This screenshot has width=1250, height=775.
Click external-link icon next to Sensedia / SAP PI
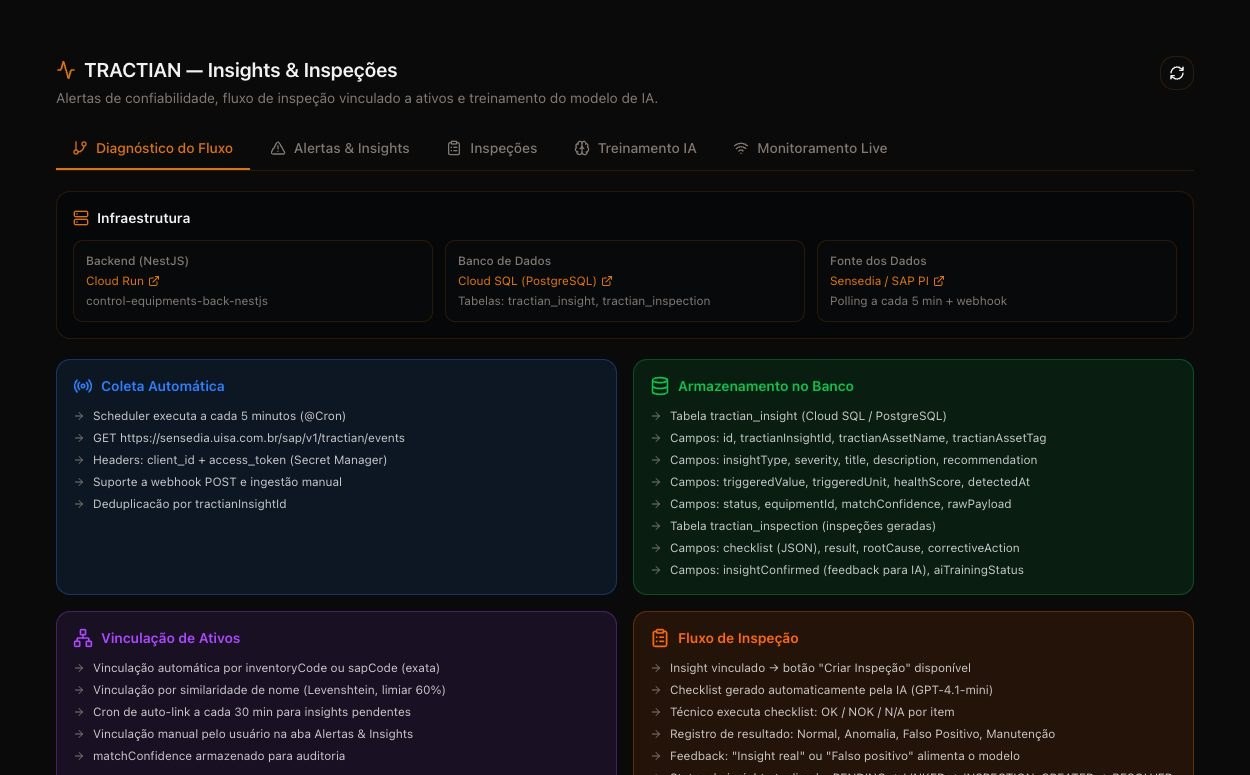[x=939, y=281]
